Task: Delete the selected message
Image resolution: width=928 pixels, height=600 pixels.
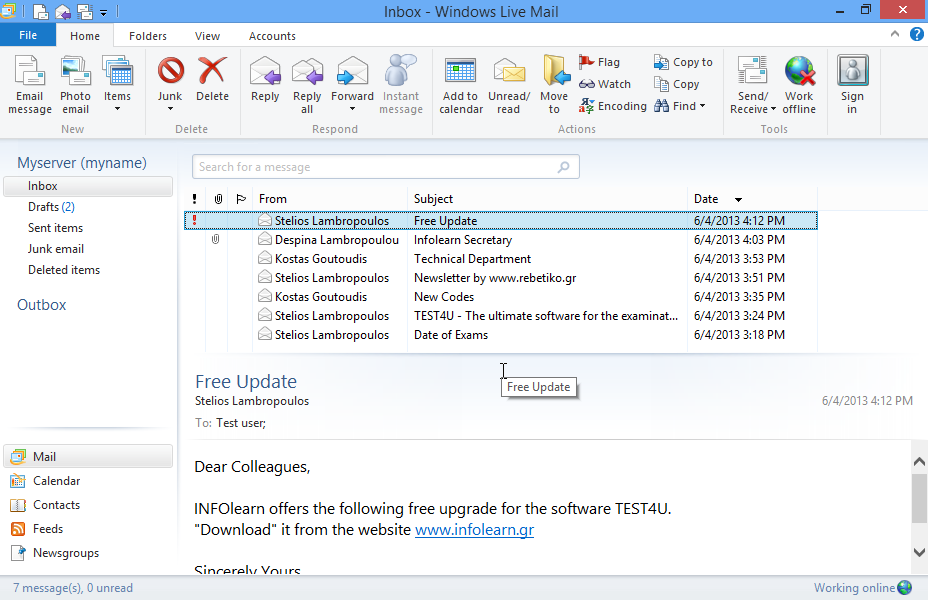Action: pyautogui.click(x=212, y=79)
